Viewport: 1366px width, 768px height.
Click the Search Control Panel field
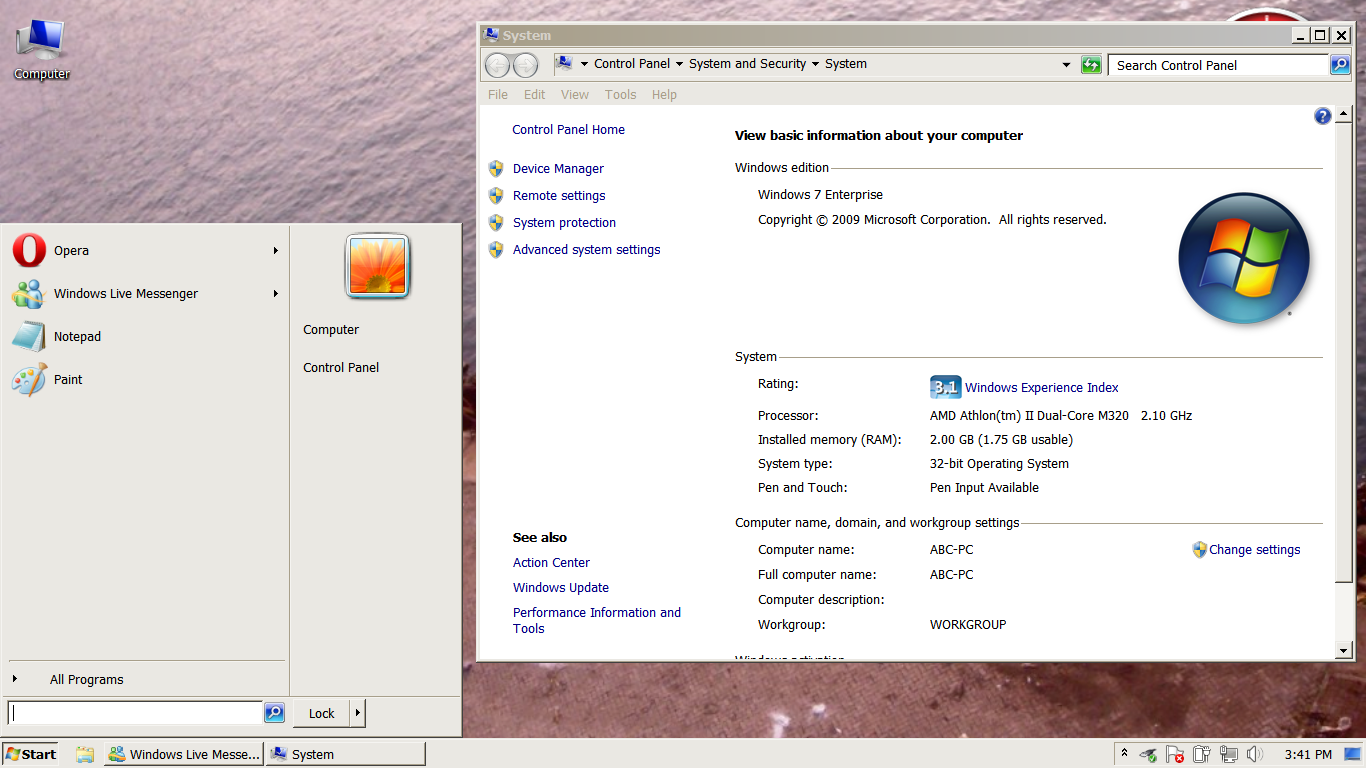click(1219, 65)
